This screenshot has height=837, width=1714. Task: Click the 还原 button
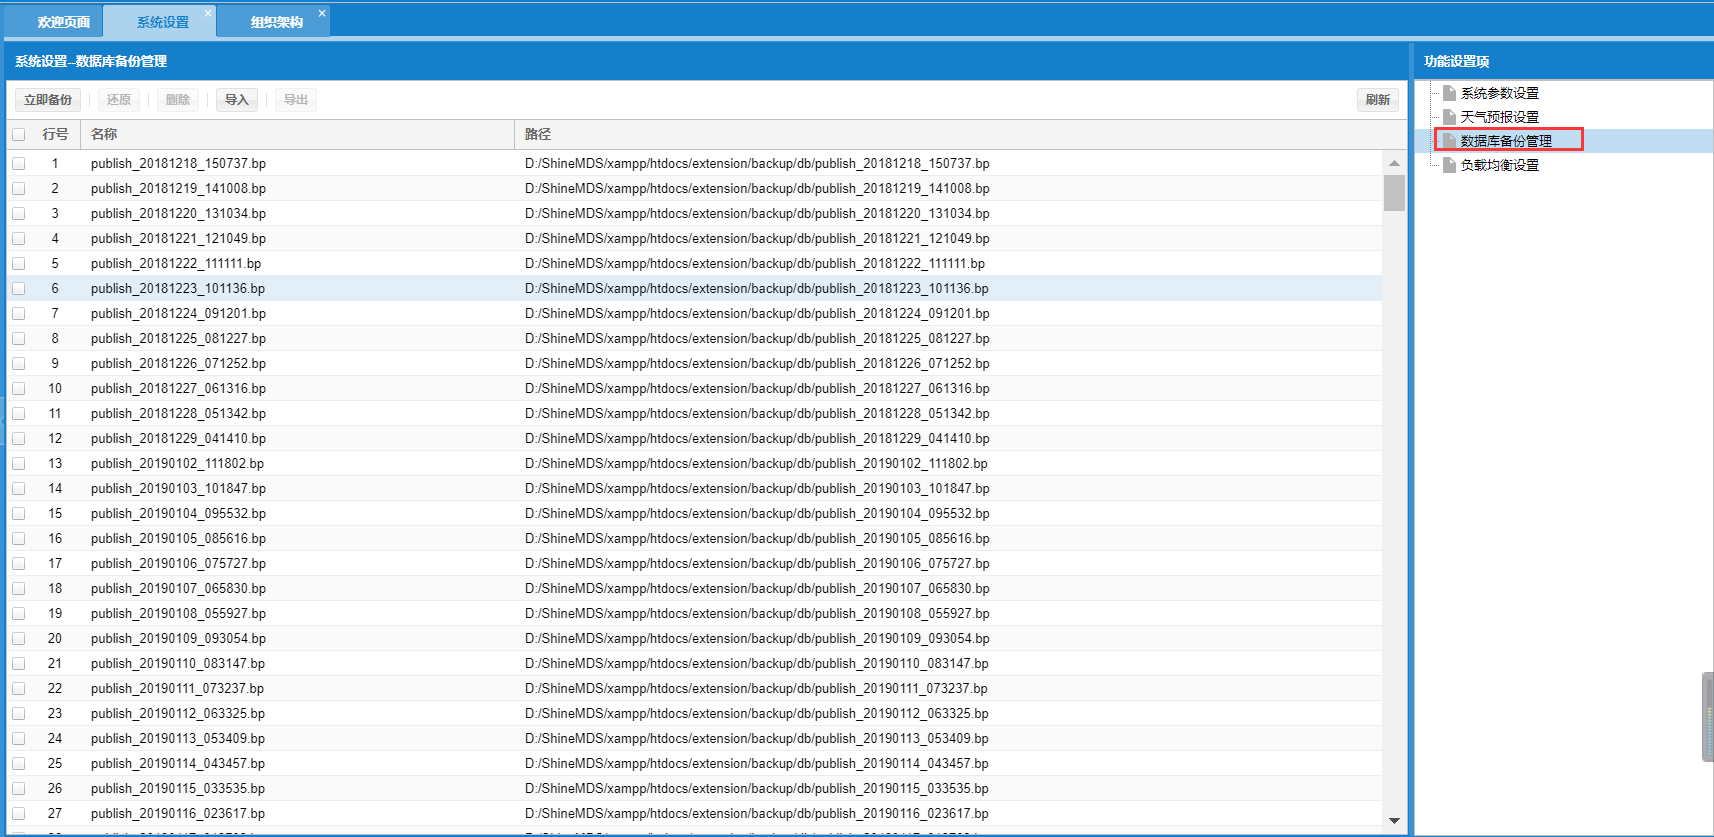[x=119, y=100]
